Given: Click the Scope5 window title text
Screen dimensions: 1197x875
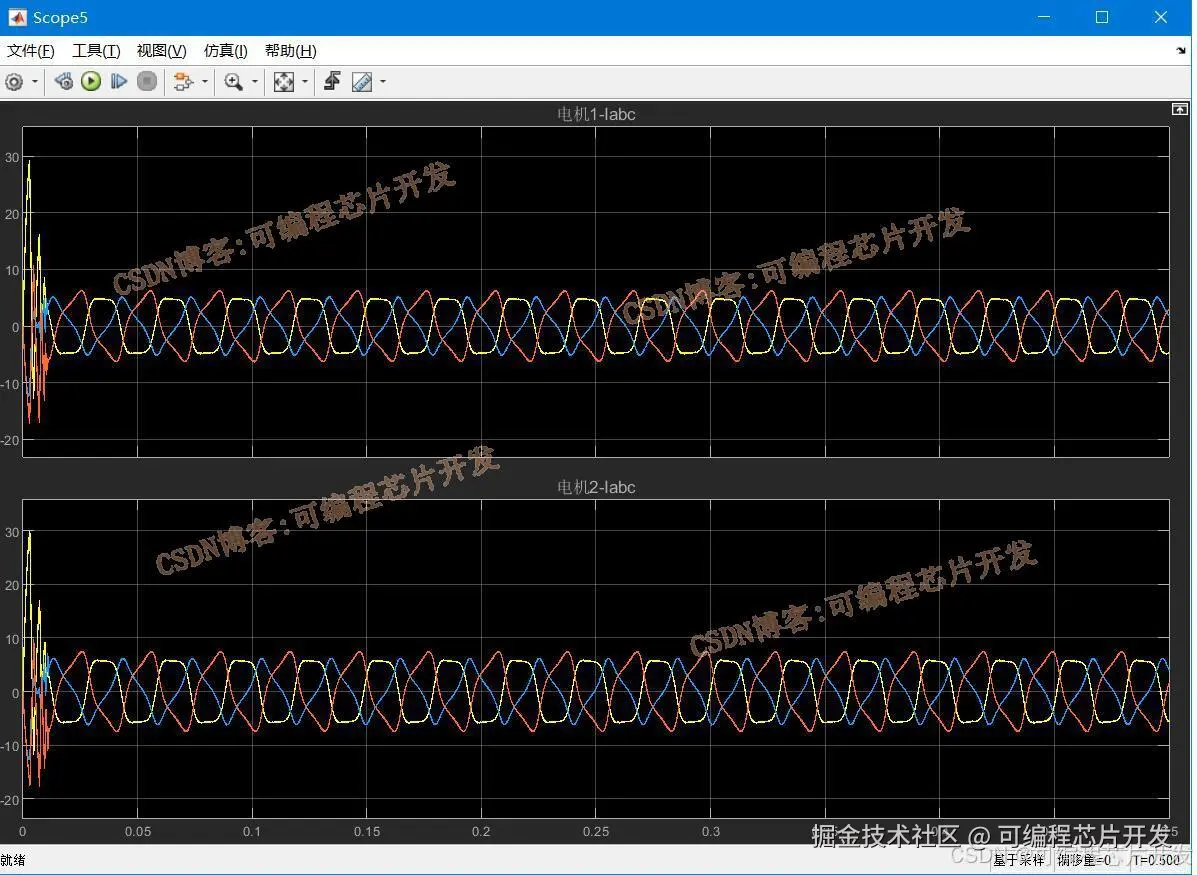Looking at the screenshot, I should (x=60, y=17).
